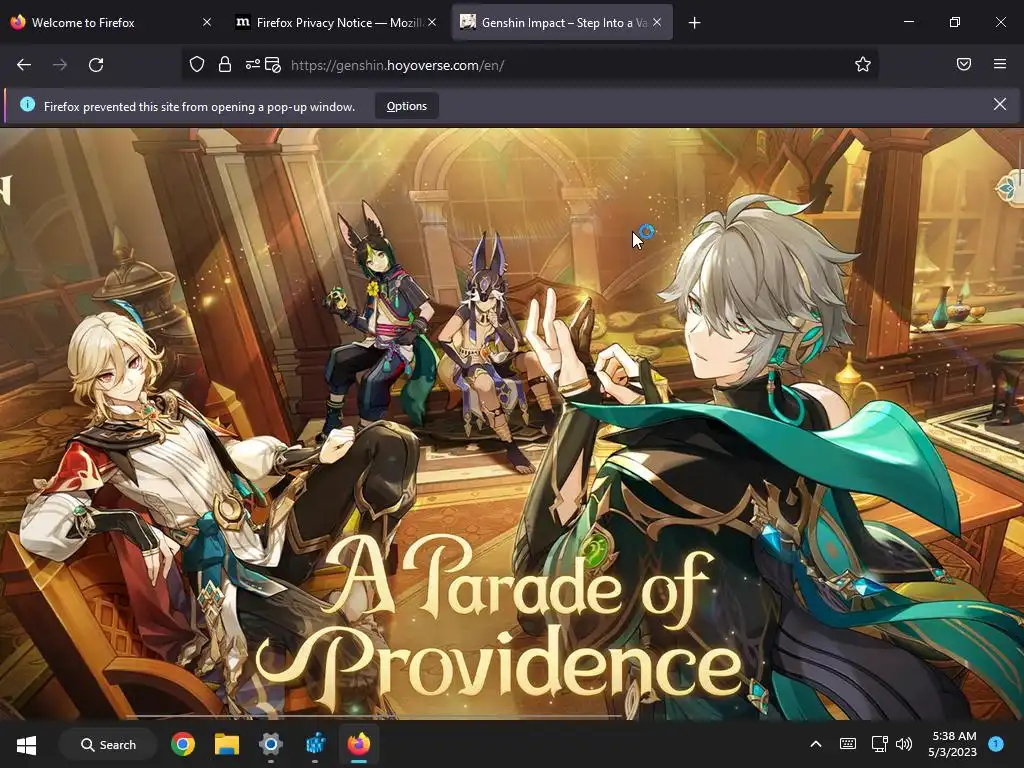Go back to the previous page
This screenshot has height=768, width=1024.
24,65
